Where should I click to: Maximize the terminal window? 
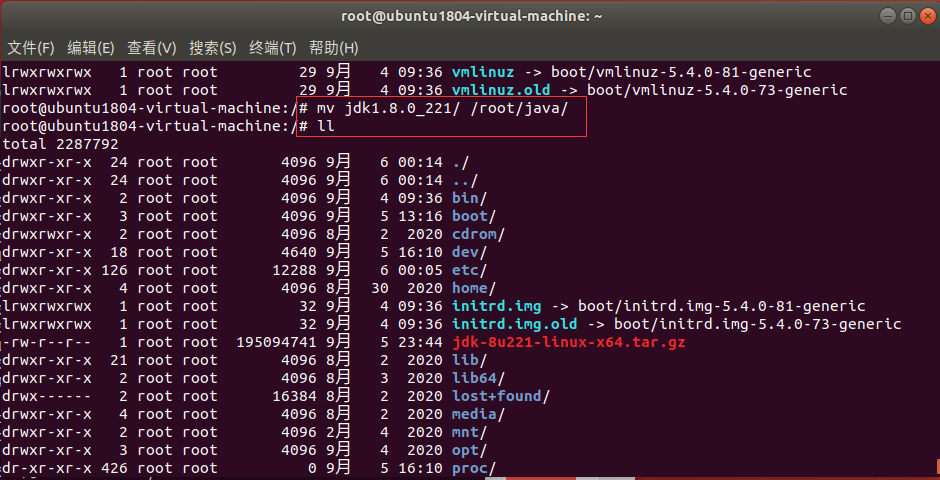pos(908,16)
